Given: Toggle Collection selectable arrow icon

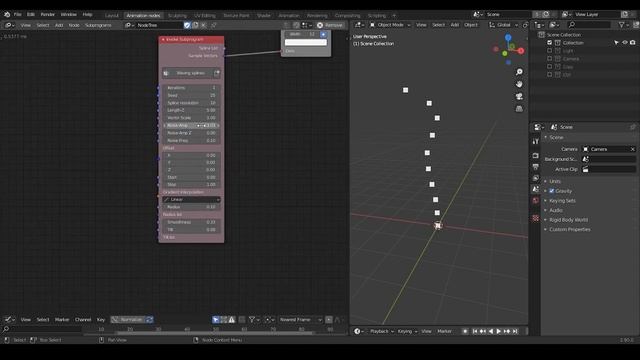Looking at the screenshot, I should coord(616,42).
